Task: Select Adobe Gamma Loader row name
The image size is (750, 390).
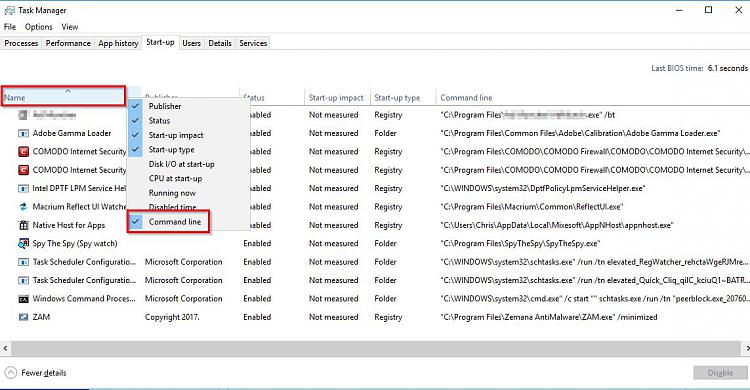Action: click(72, 134)
